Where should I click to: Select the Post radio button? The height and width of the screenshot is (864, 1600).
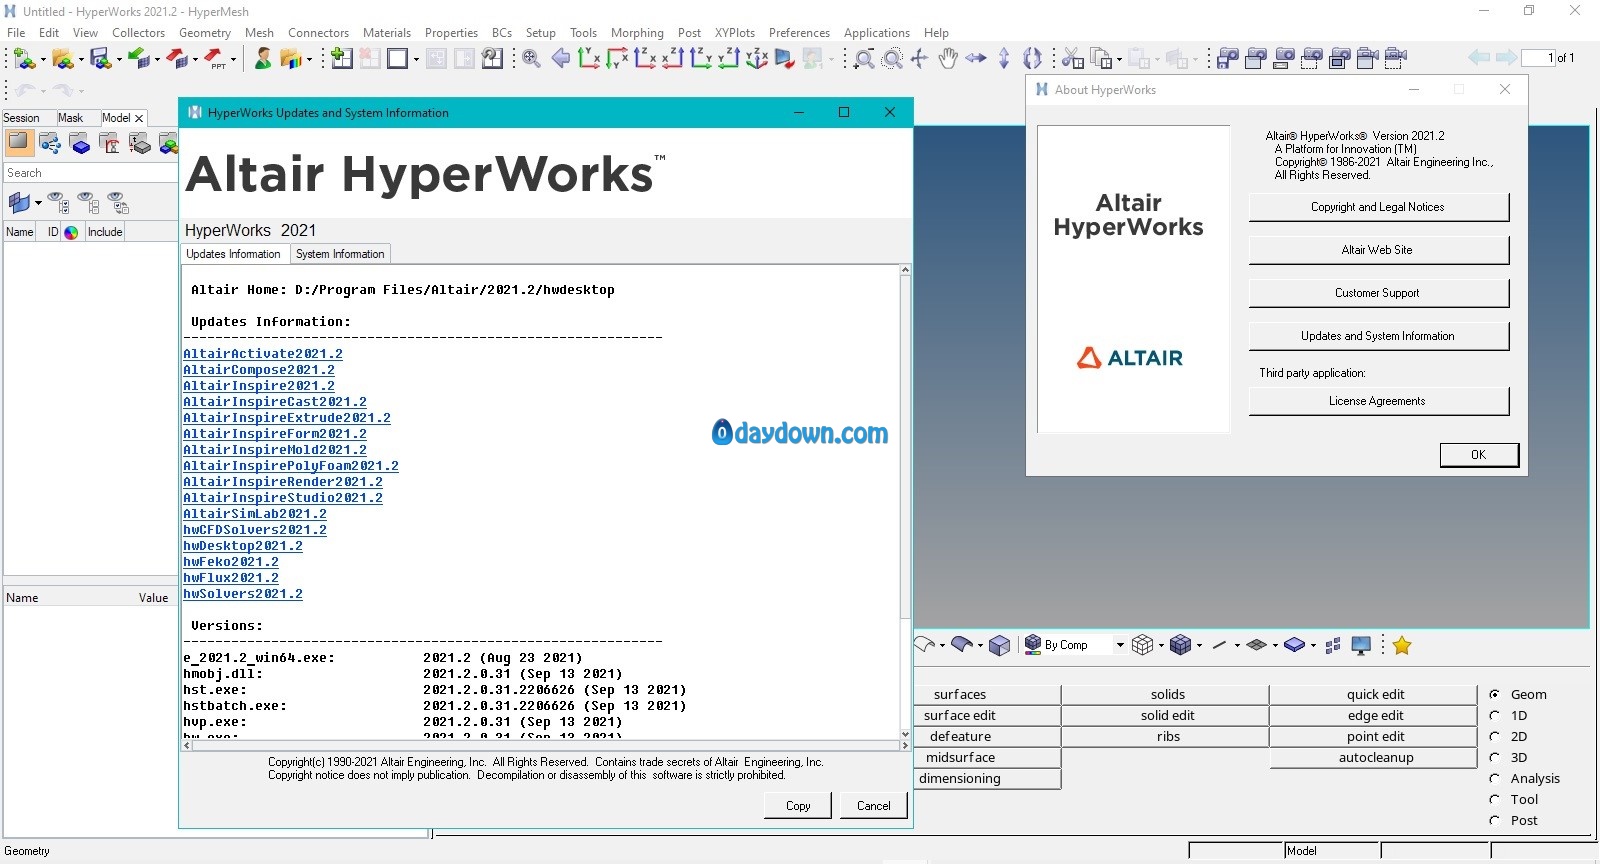[1494, 820]
